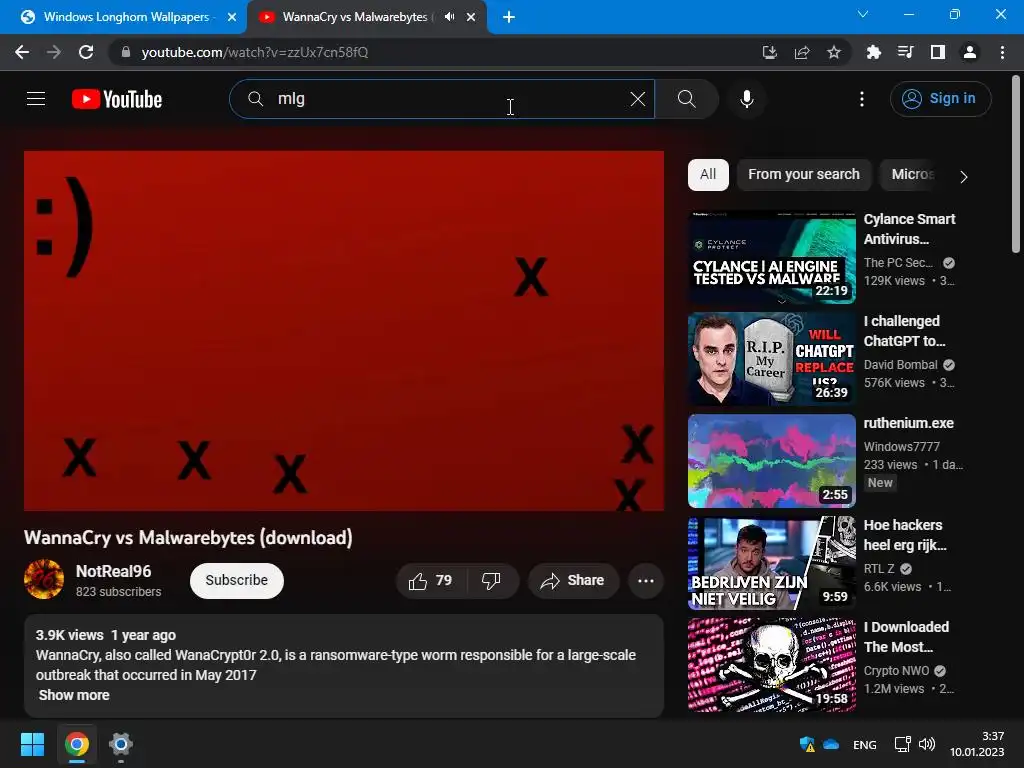Focus the YouTube search field
1024x768 pixels.
(441, 99)
